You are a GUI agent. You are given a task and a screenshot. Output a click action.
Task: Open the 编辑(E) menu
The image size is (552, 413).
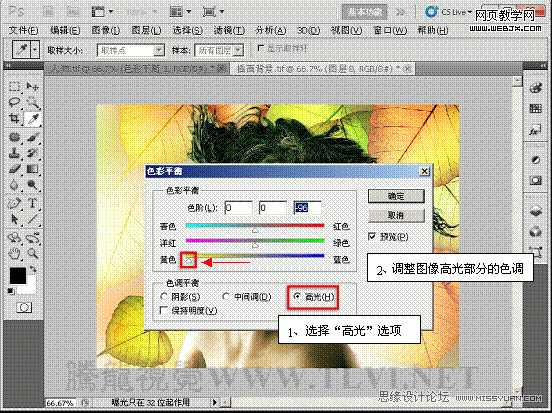65,30
